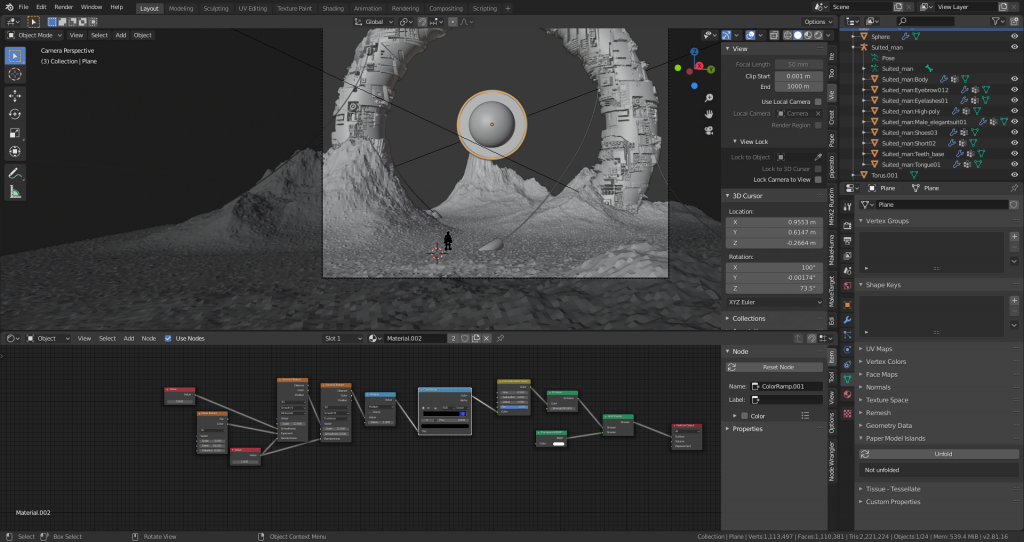This screenshot has height=542, width=1024.
Task: Switch to the Sculpting workspace tab
Action: (216, 8)
